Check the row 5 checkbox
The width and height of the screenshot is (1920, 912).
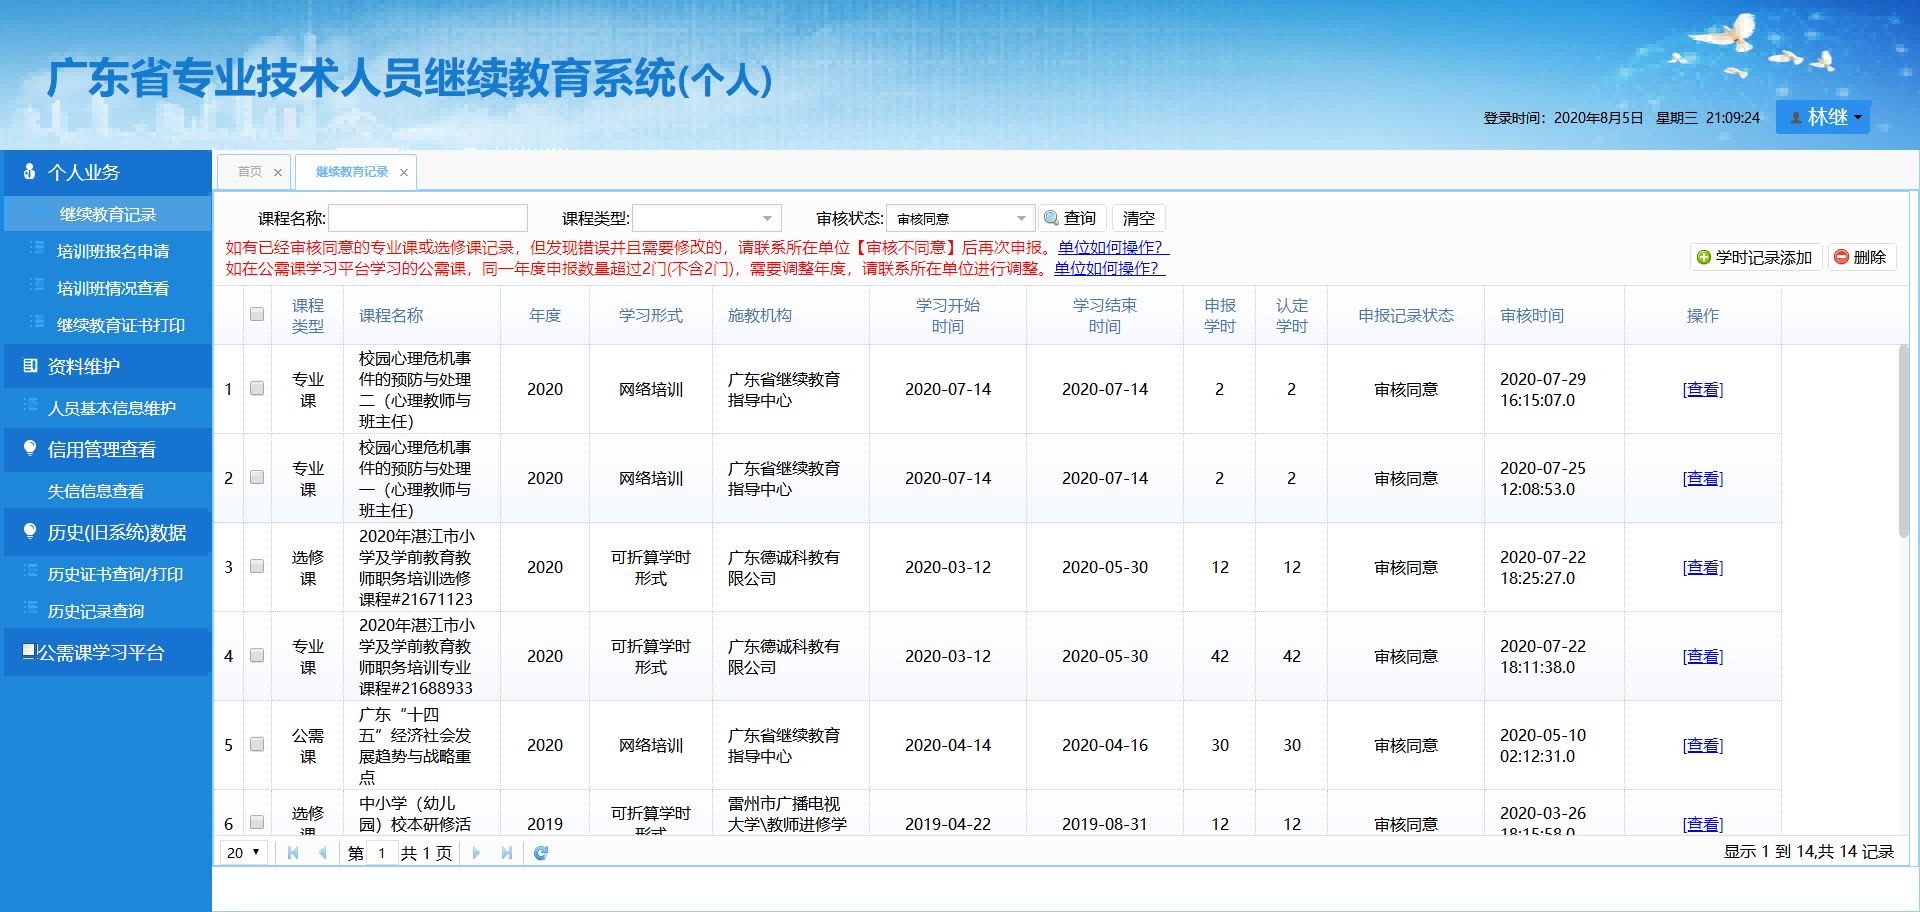point(257,744)
